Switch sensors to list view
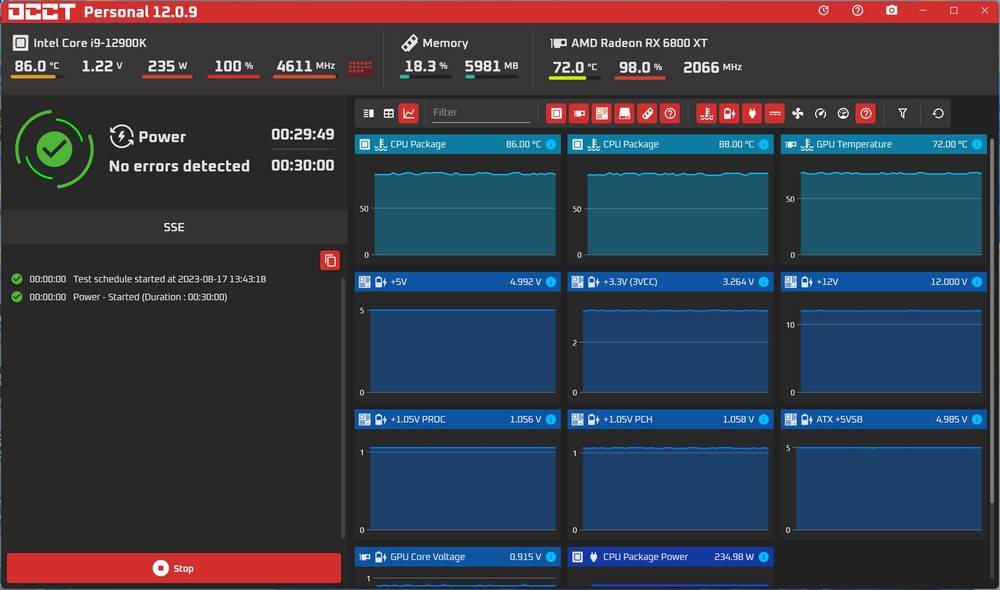The width and height of the screenshot is (1000, 590). [x=369, y=114]
